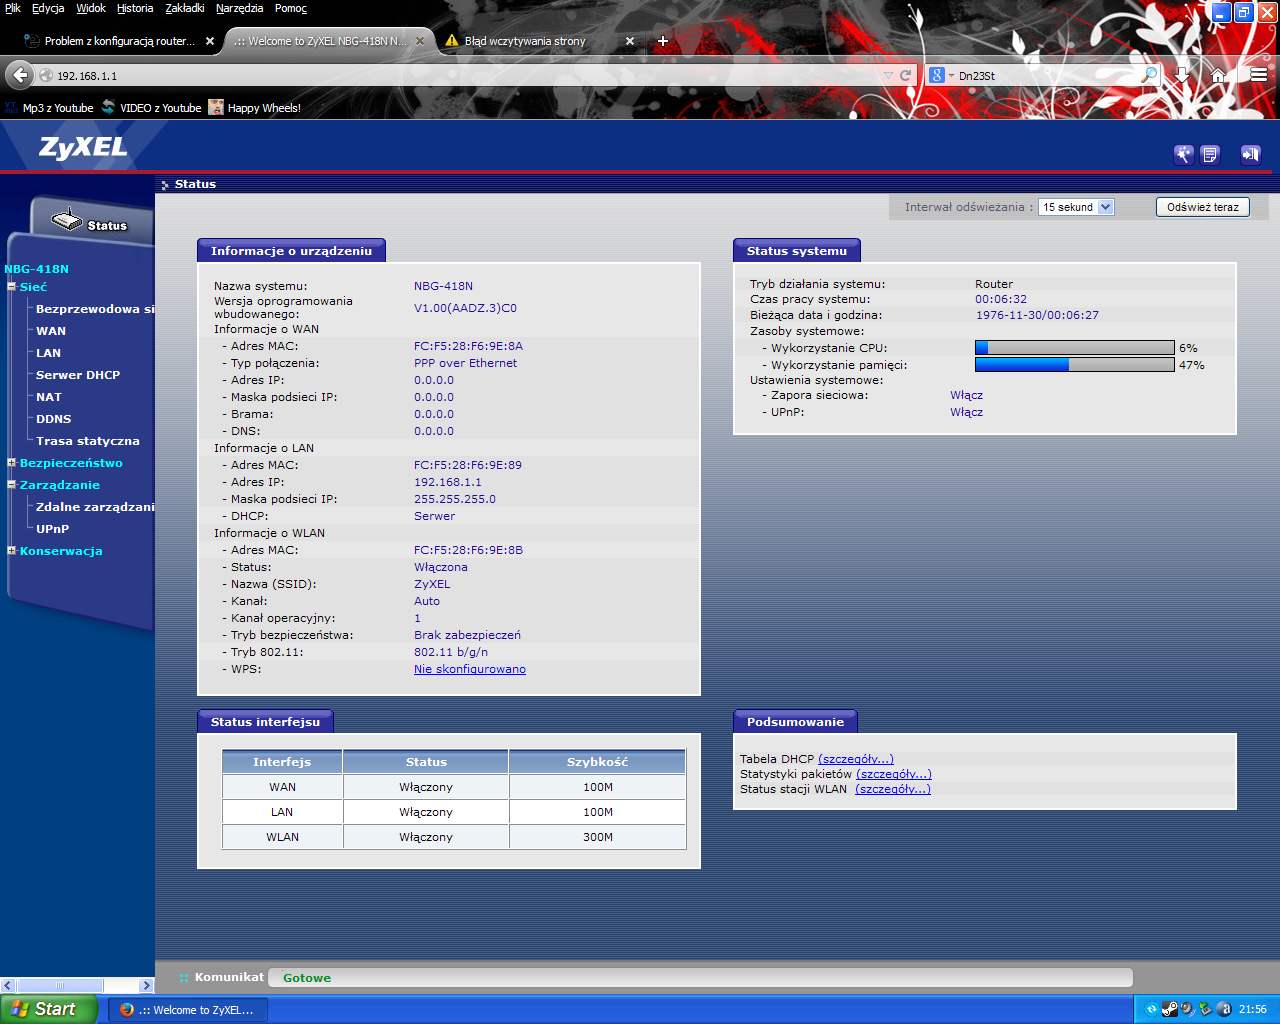This screenshot has height=1024, width=1280.
Task: Open 'Bezprzewodowa si' sidebar item
Action: [x=95, y=309]
